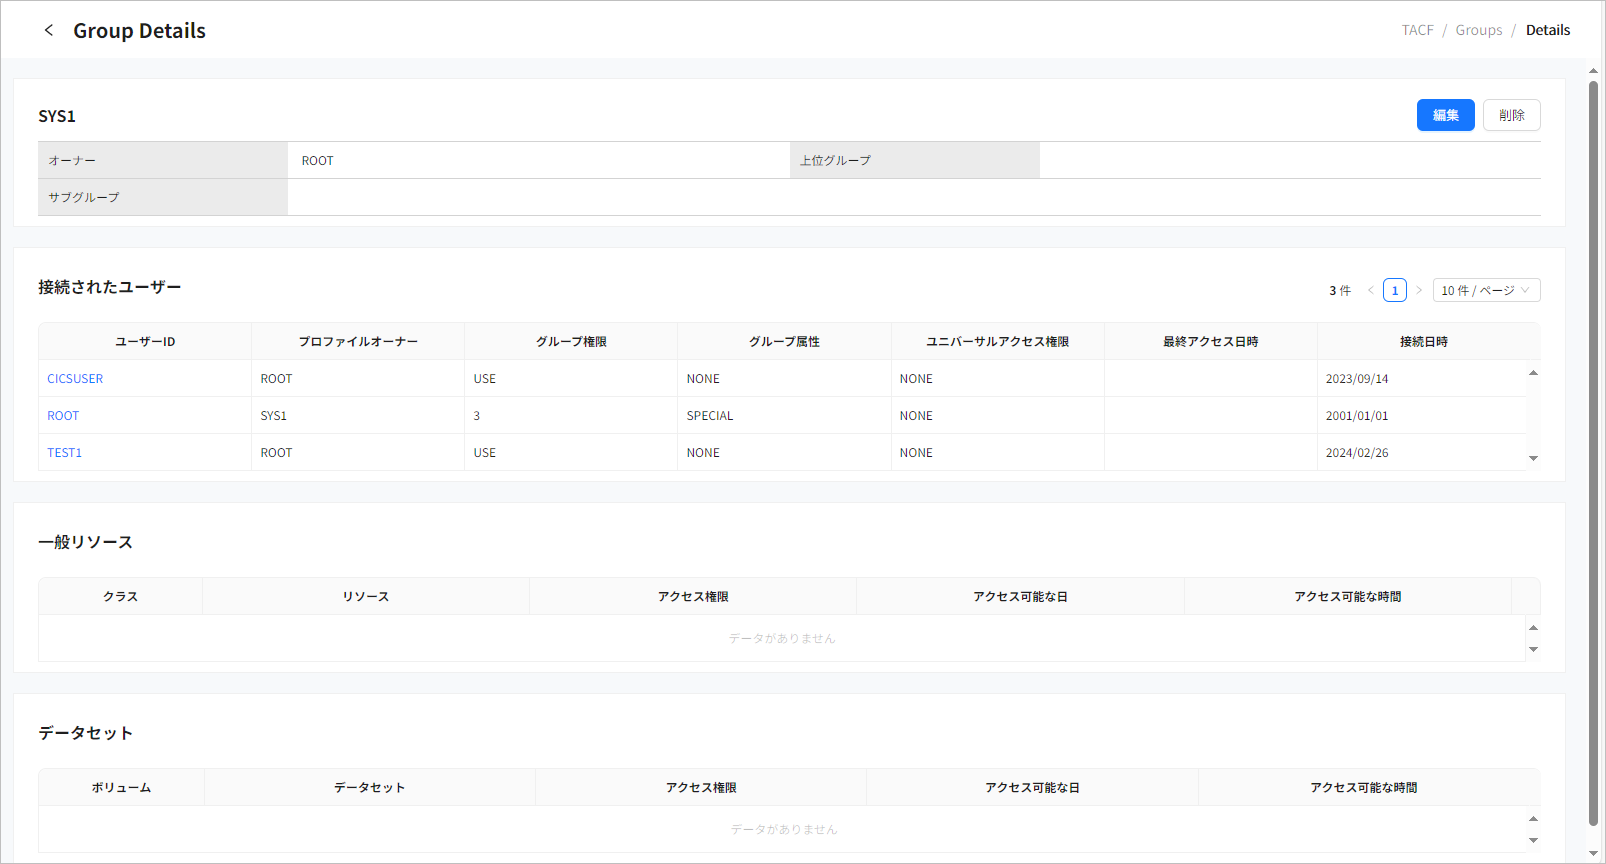This screenshot has height=864, width=1606.
Task: Open the ROOT user link
Action: pos(63,416)
